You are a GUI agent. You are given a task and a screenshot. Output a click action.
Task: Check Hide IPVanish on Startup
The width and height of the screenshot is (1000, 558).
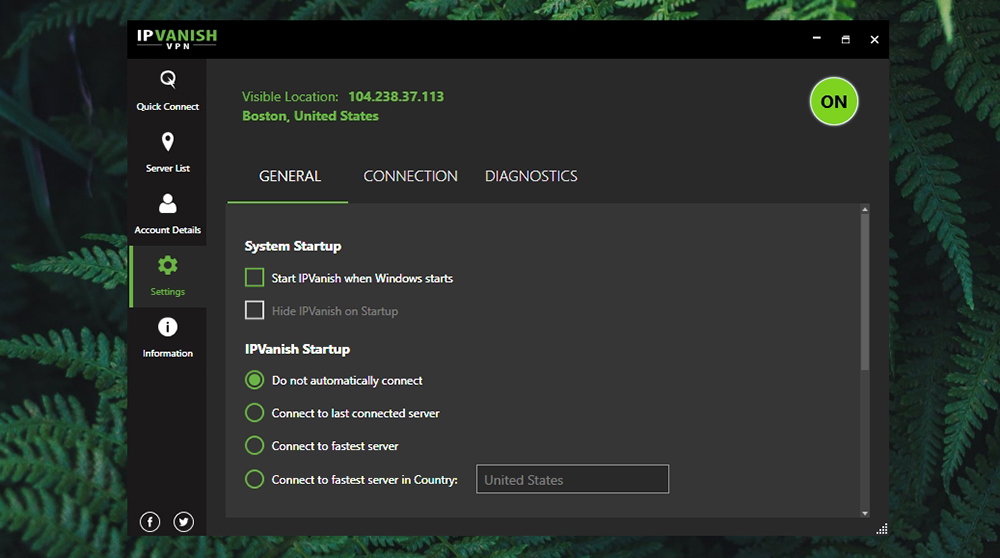pos(254,311)
